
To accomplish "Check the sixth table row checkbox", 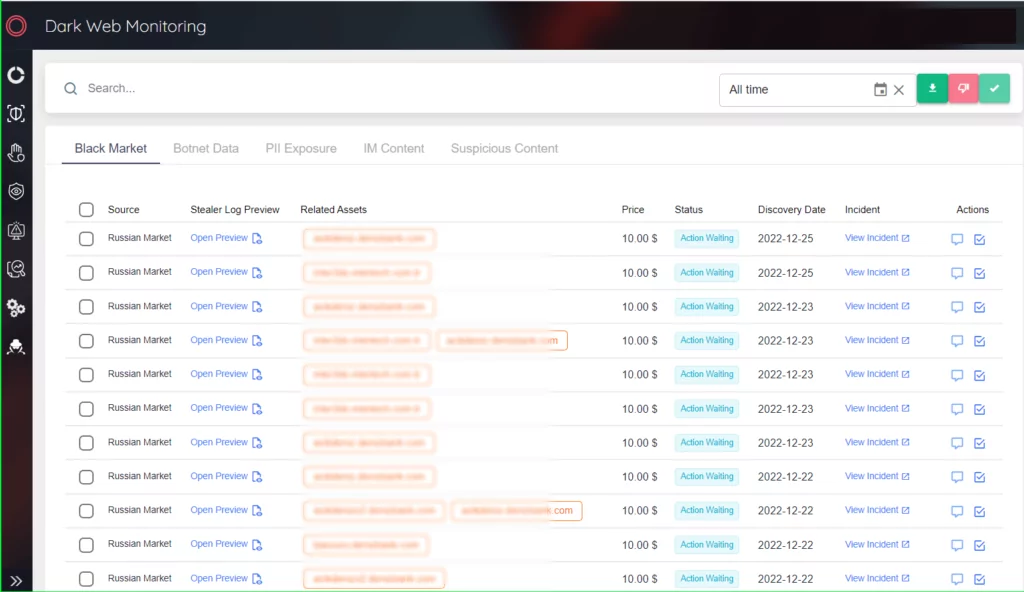I will point(86,409).
